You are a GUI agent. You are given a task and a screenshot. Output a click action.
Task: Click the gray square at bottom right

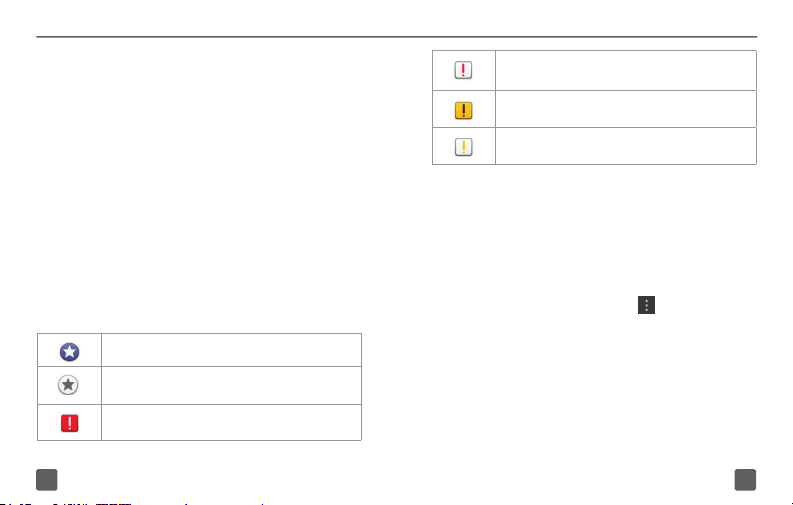pyautogui.click(x=745, y=480)
